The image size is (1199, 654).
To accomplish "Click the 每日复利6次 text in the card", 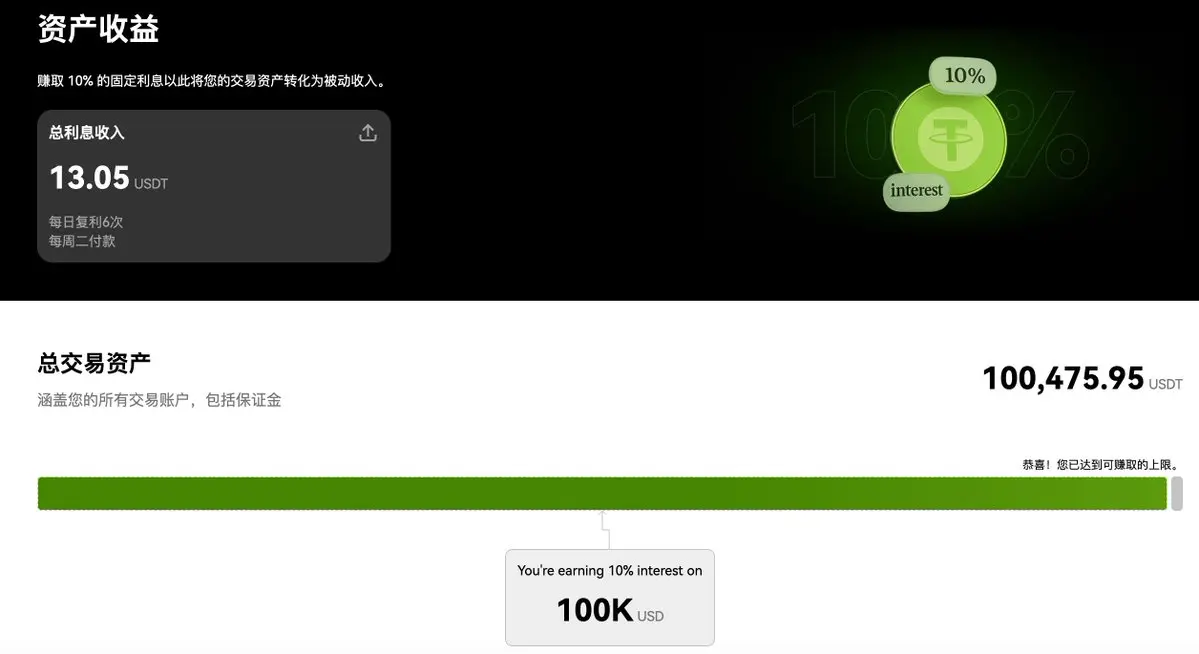I will point(86,222).
